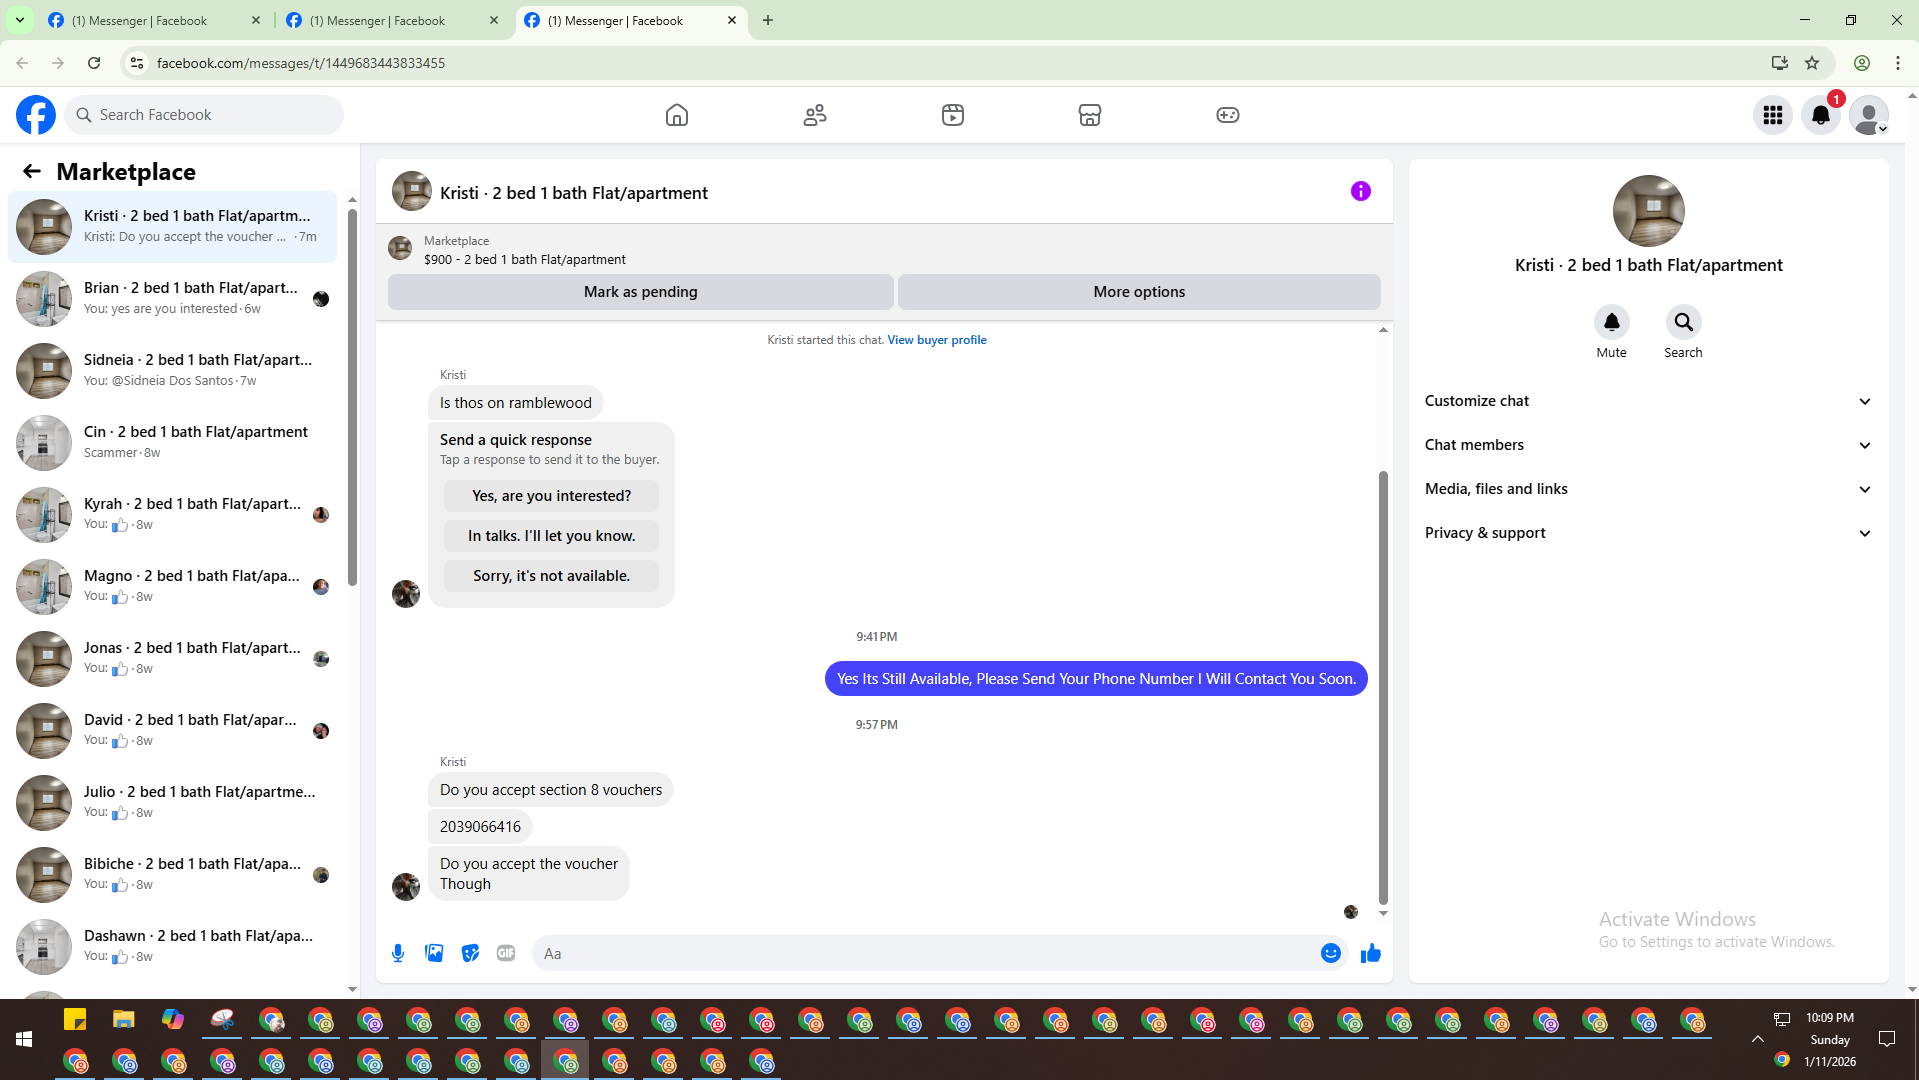Screen dimensions: 1919x1080
Task: Go back using Marketplace back arrow
Action: point(32,171)
